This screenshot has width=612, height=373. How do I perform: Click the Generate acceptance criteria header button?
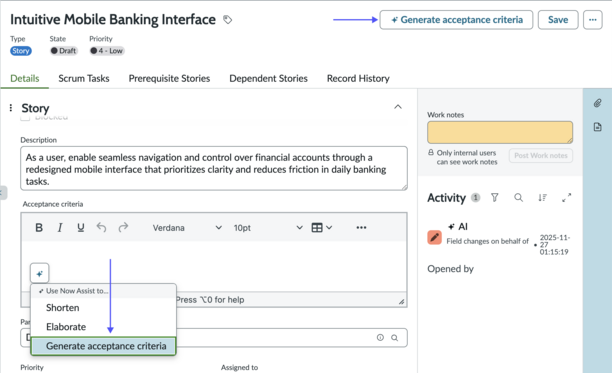click(x=456, y=20)
